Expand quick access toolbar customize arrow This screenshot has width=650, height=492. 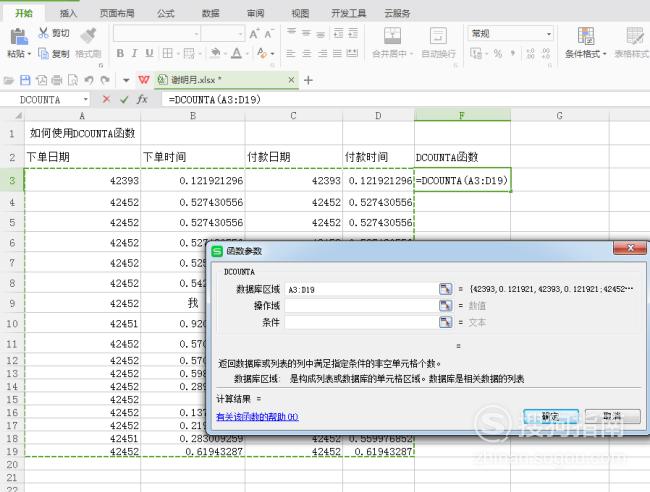coord(126,80)
